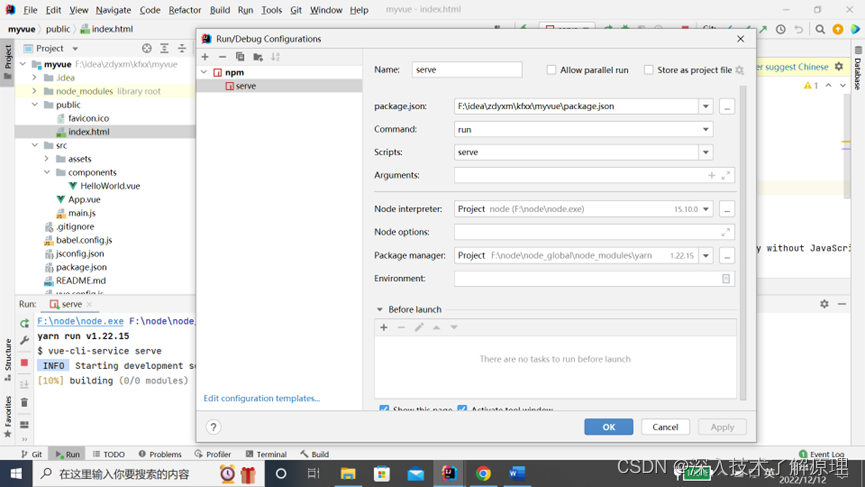The height and width of the screenshot is (487, 865).
Task: Clear Run console with trash icon
Action: coord(24,403)
